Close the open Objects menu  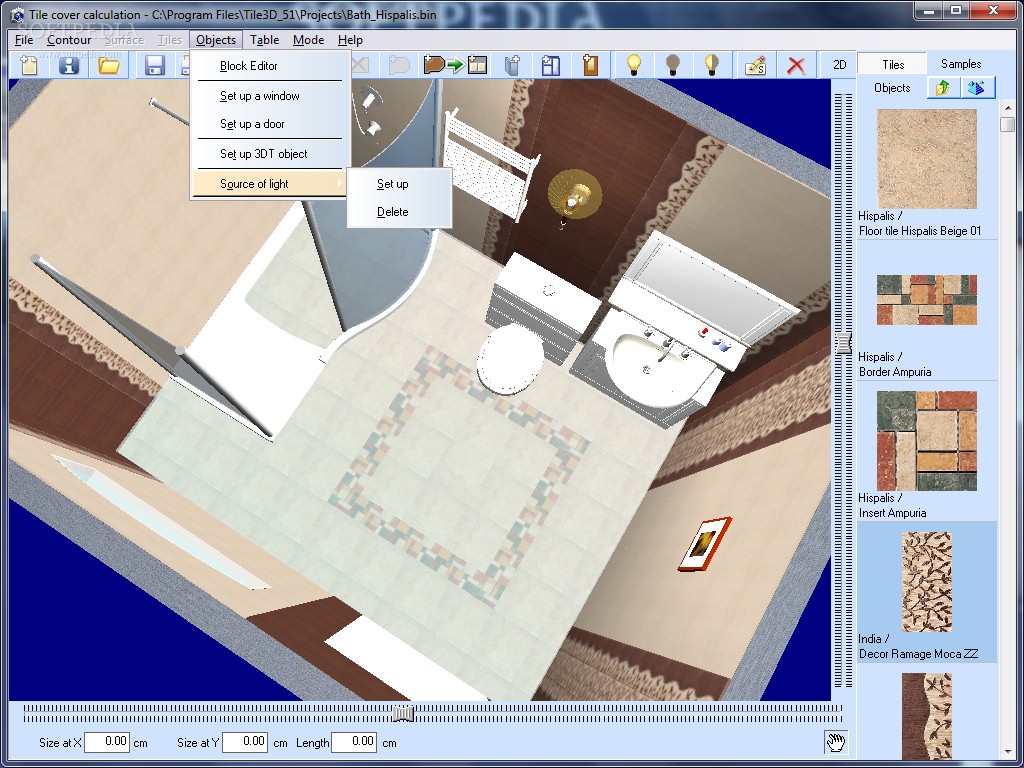tap(216, 40)
